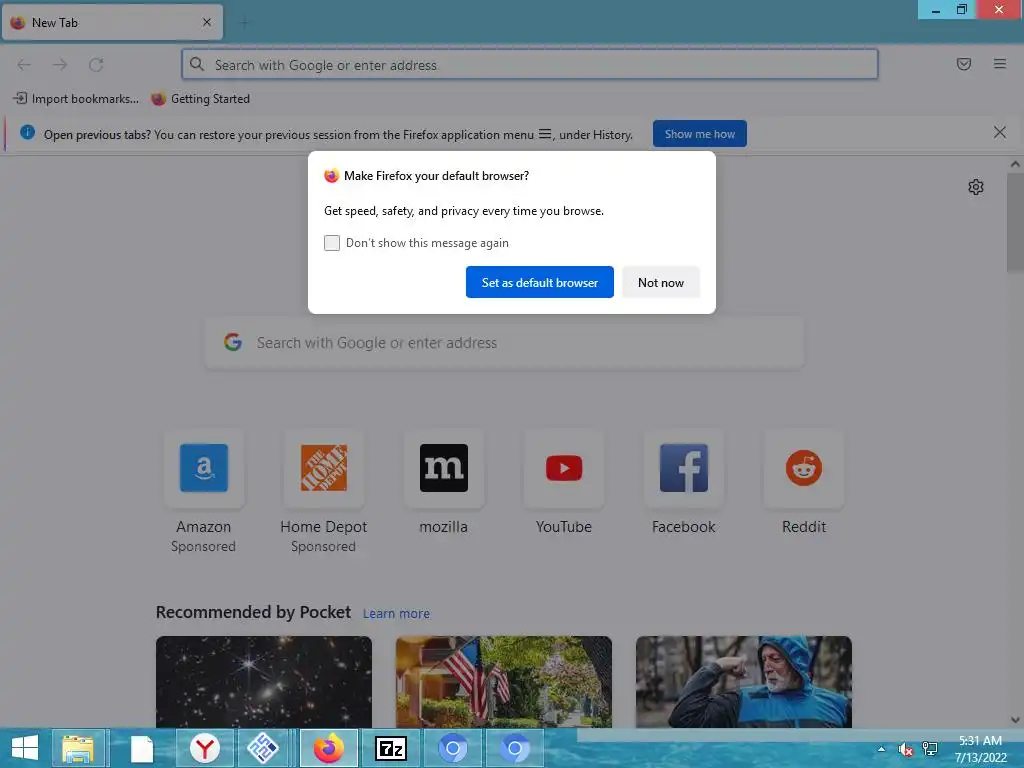Open the American flag Pocket story
This screenshot has width=1024, height=768.
point(504,682)
